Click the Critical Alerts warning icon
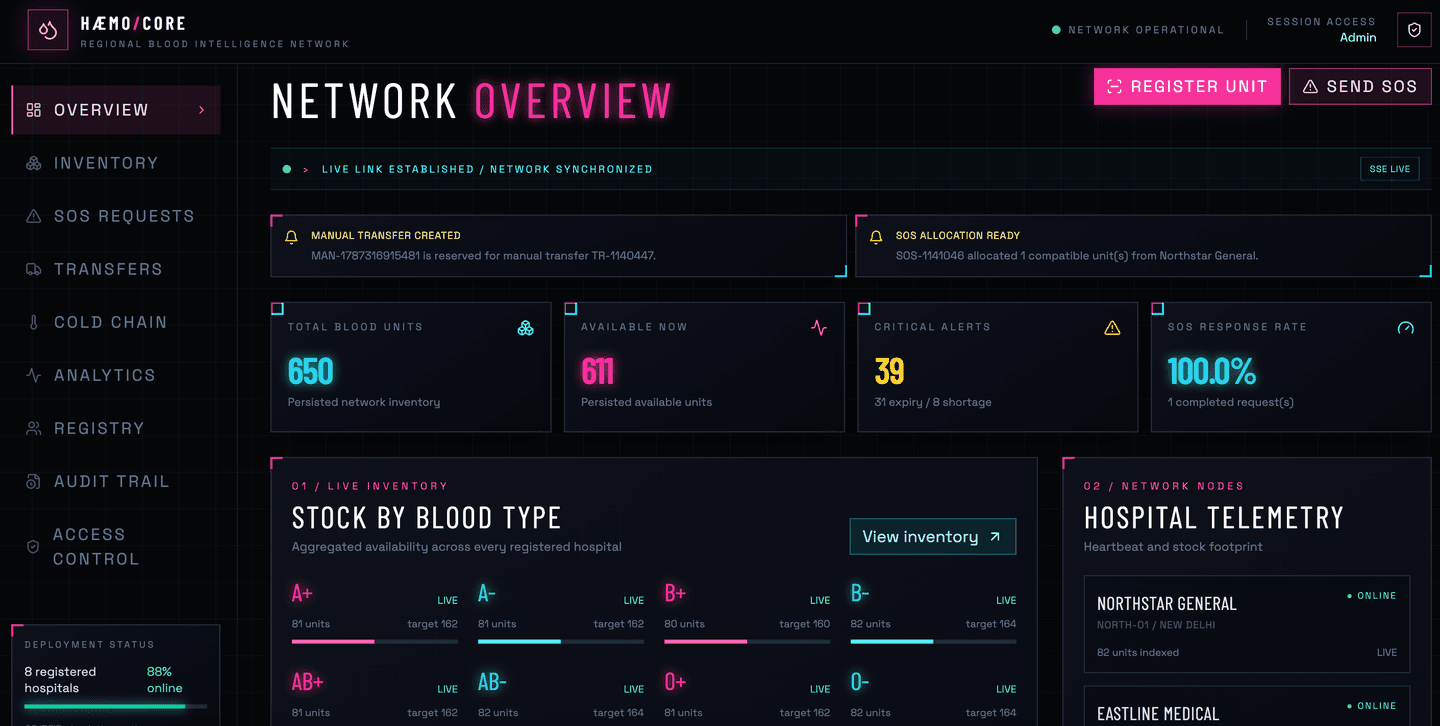1440x726 pixels. click(1112, 328)
